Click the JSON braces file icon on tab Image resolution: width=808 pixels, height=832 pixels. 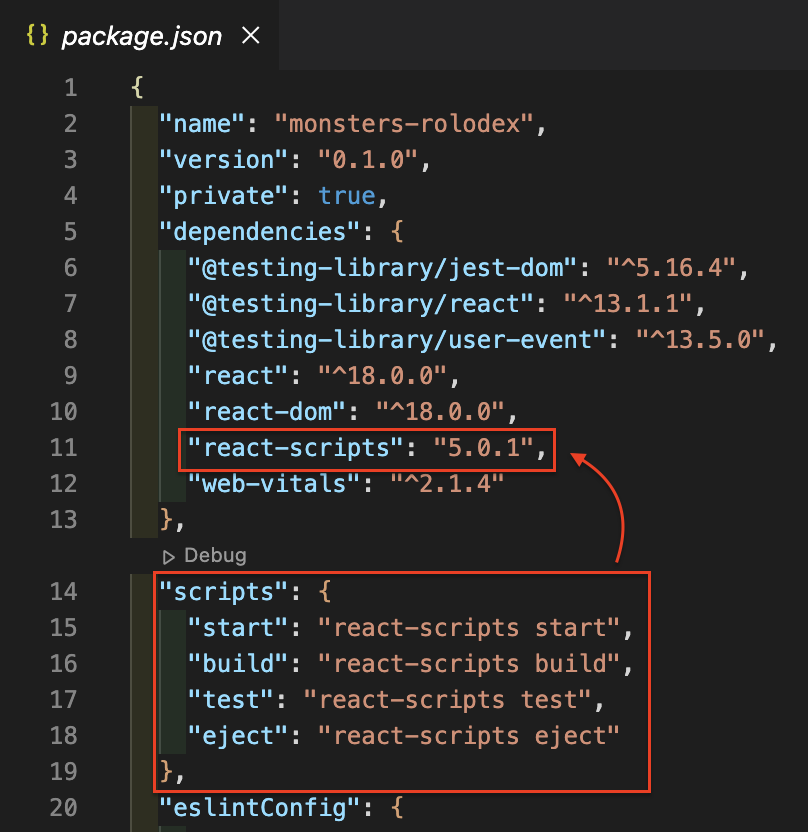pyautogui.click(x=37, y=36)
